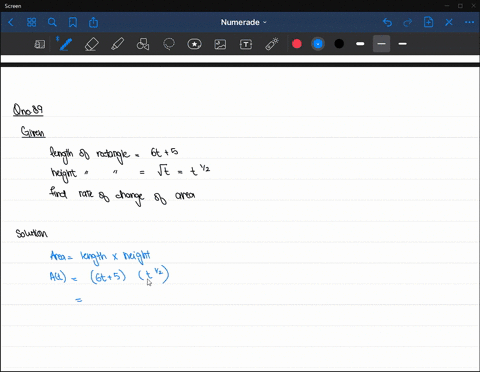Select the medium stroke width
The width and height of the screenshot is (480, 372).
click(381, 44)
